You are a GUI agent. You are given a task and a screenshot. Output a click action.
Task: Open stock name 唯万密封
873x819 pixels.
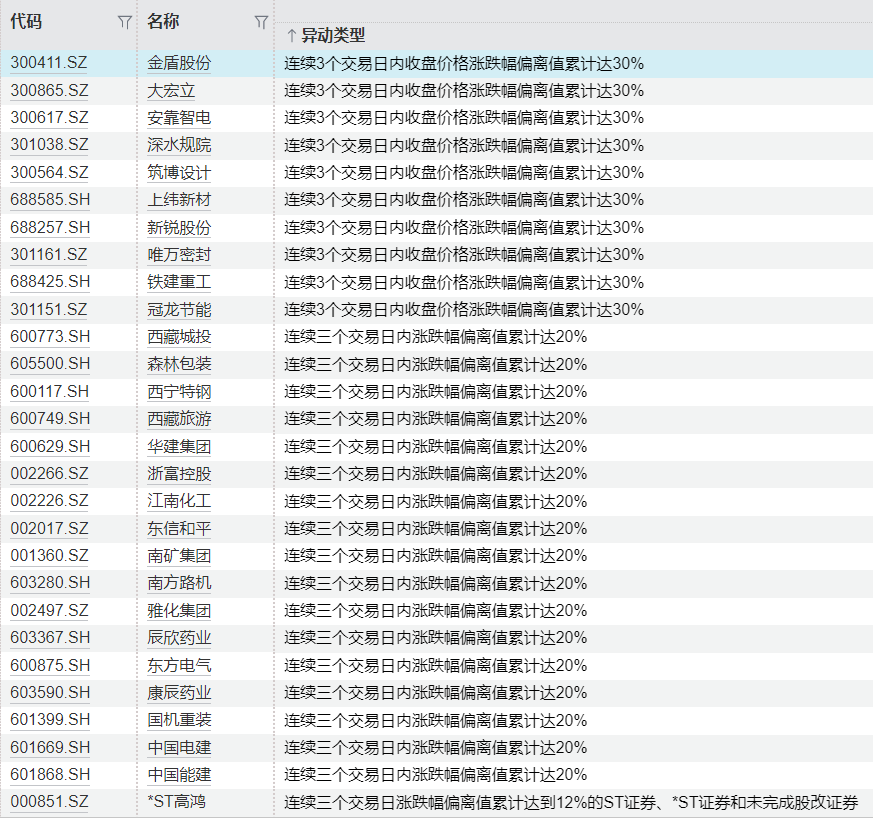point(179,254)
